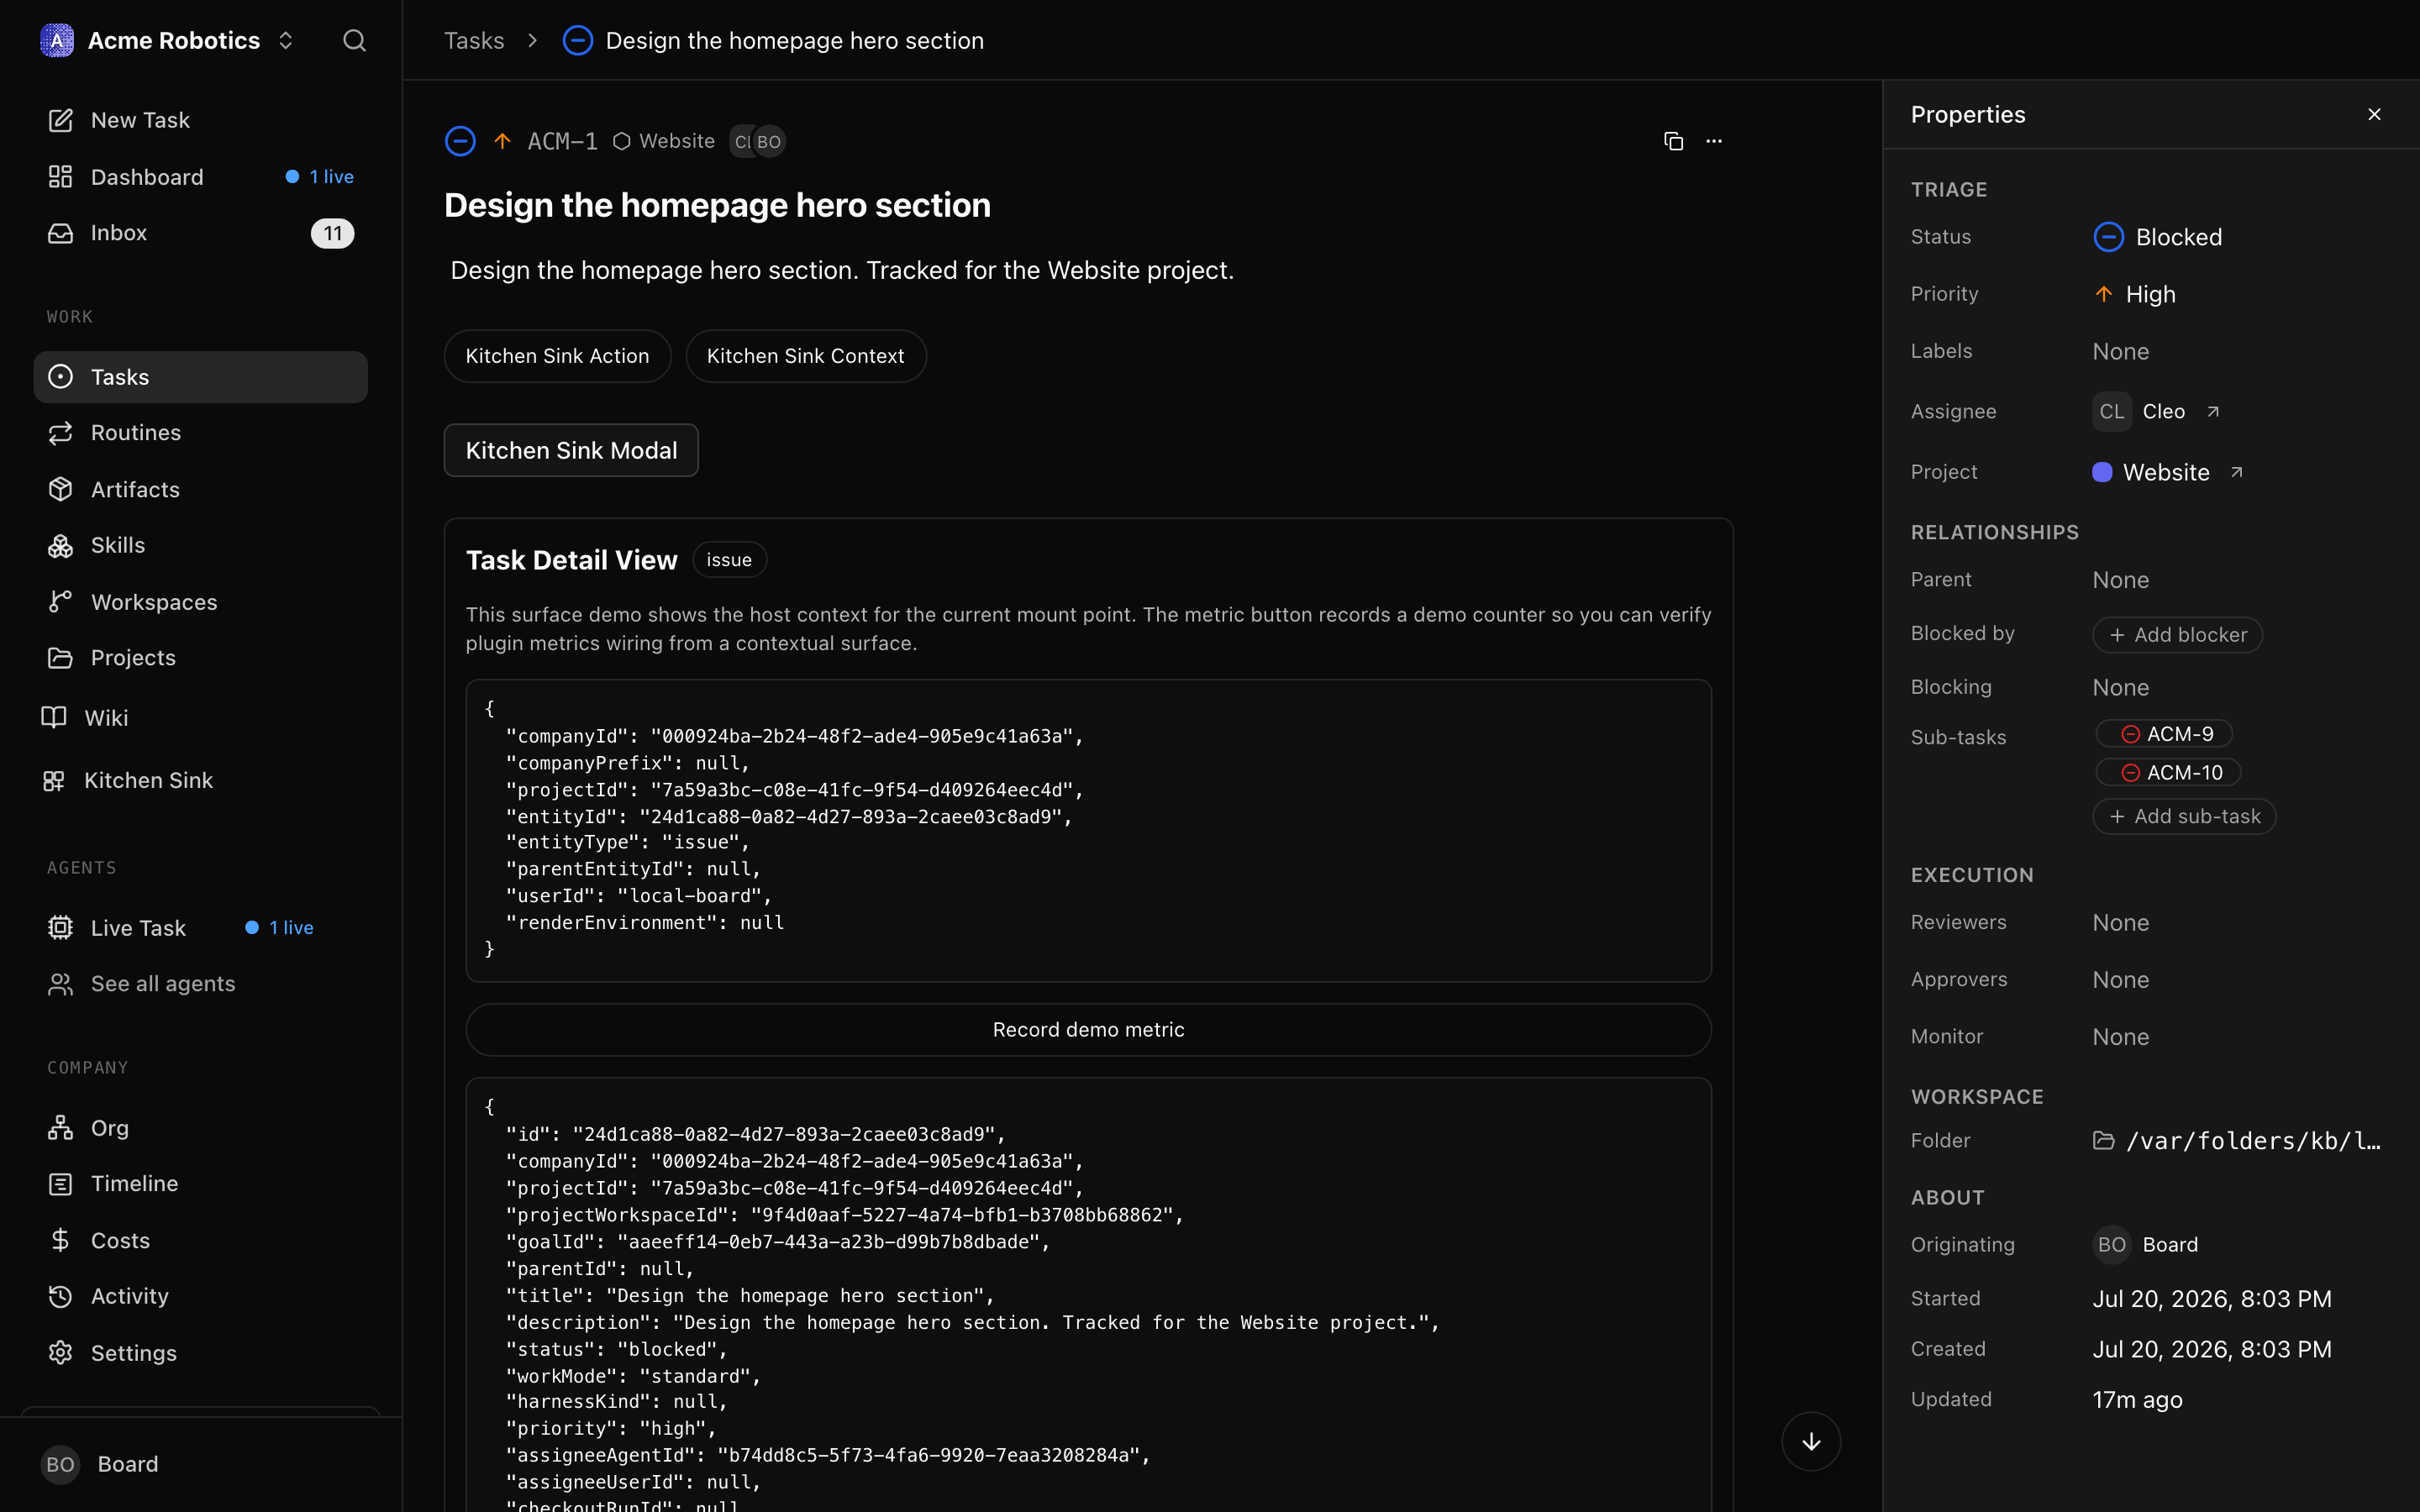Click the Add sub-task button
Viewport: 2420px width, 1512px height.
click(x=2184, y=817)
